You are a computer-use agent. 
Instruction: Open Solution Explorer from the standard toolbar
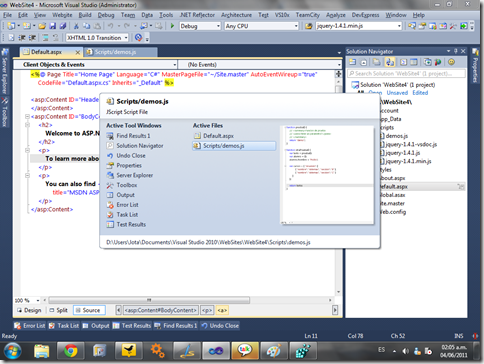[412, 26]
